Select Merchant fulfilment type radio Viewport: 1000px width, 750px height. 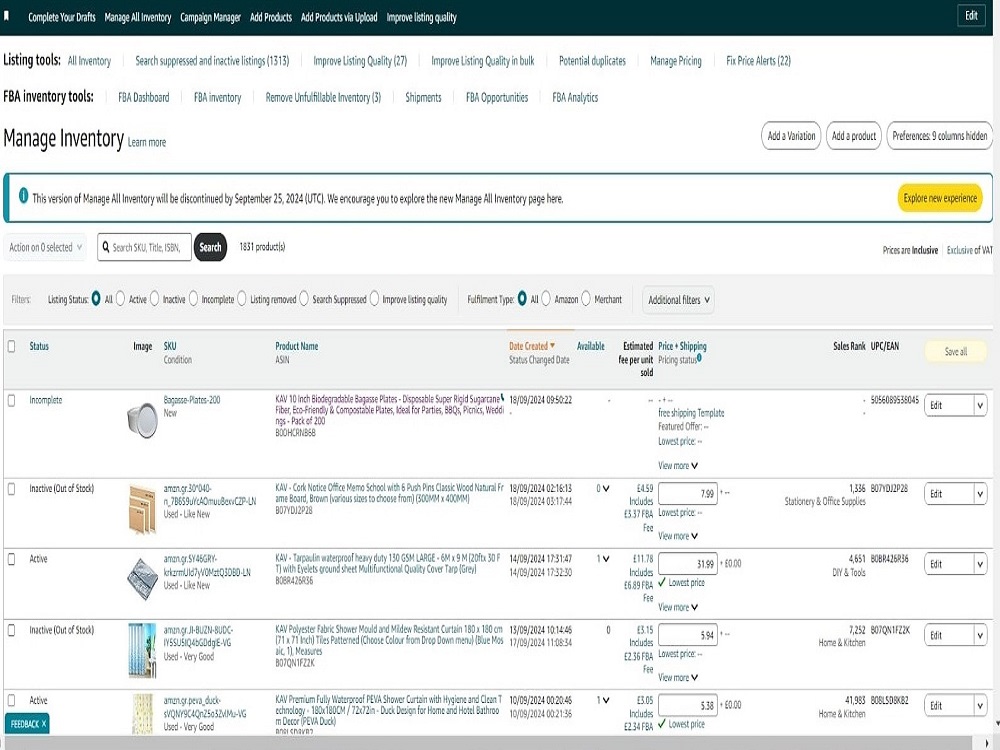586,299
